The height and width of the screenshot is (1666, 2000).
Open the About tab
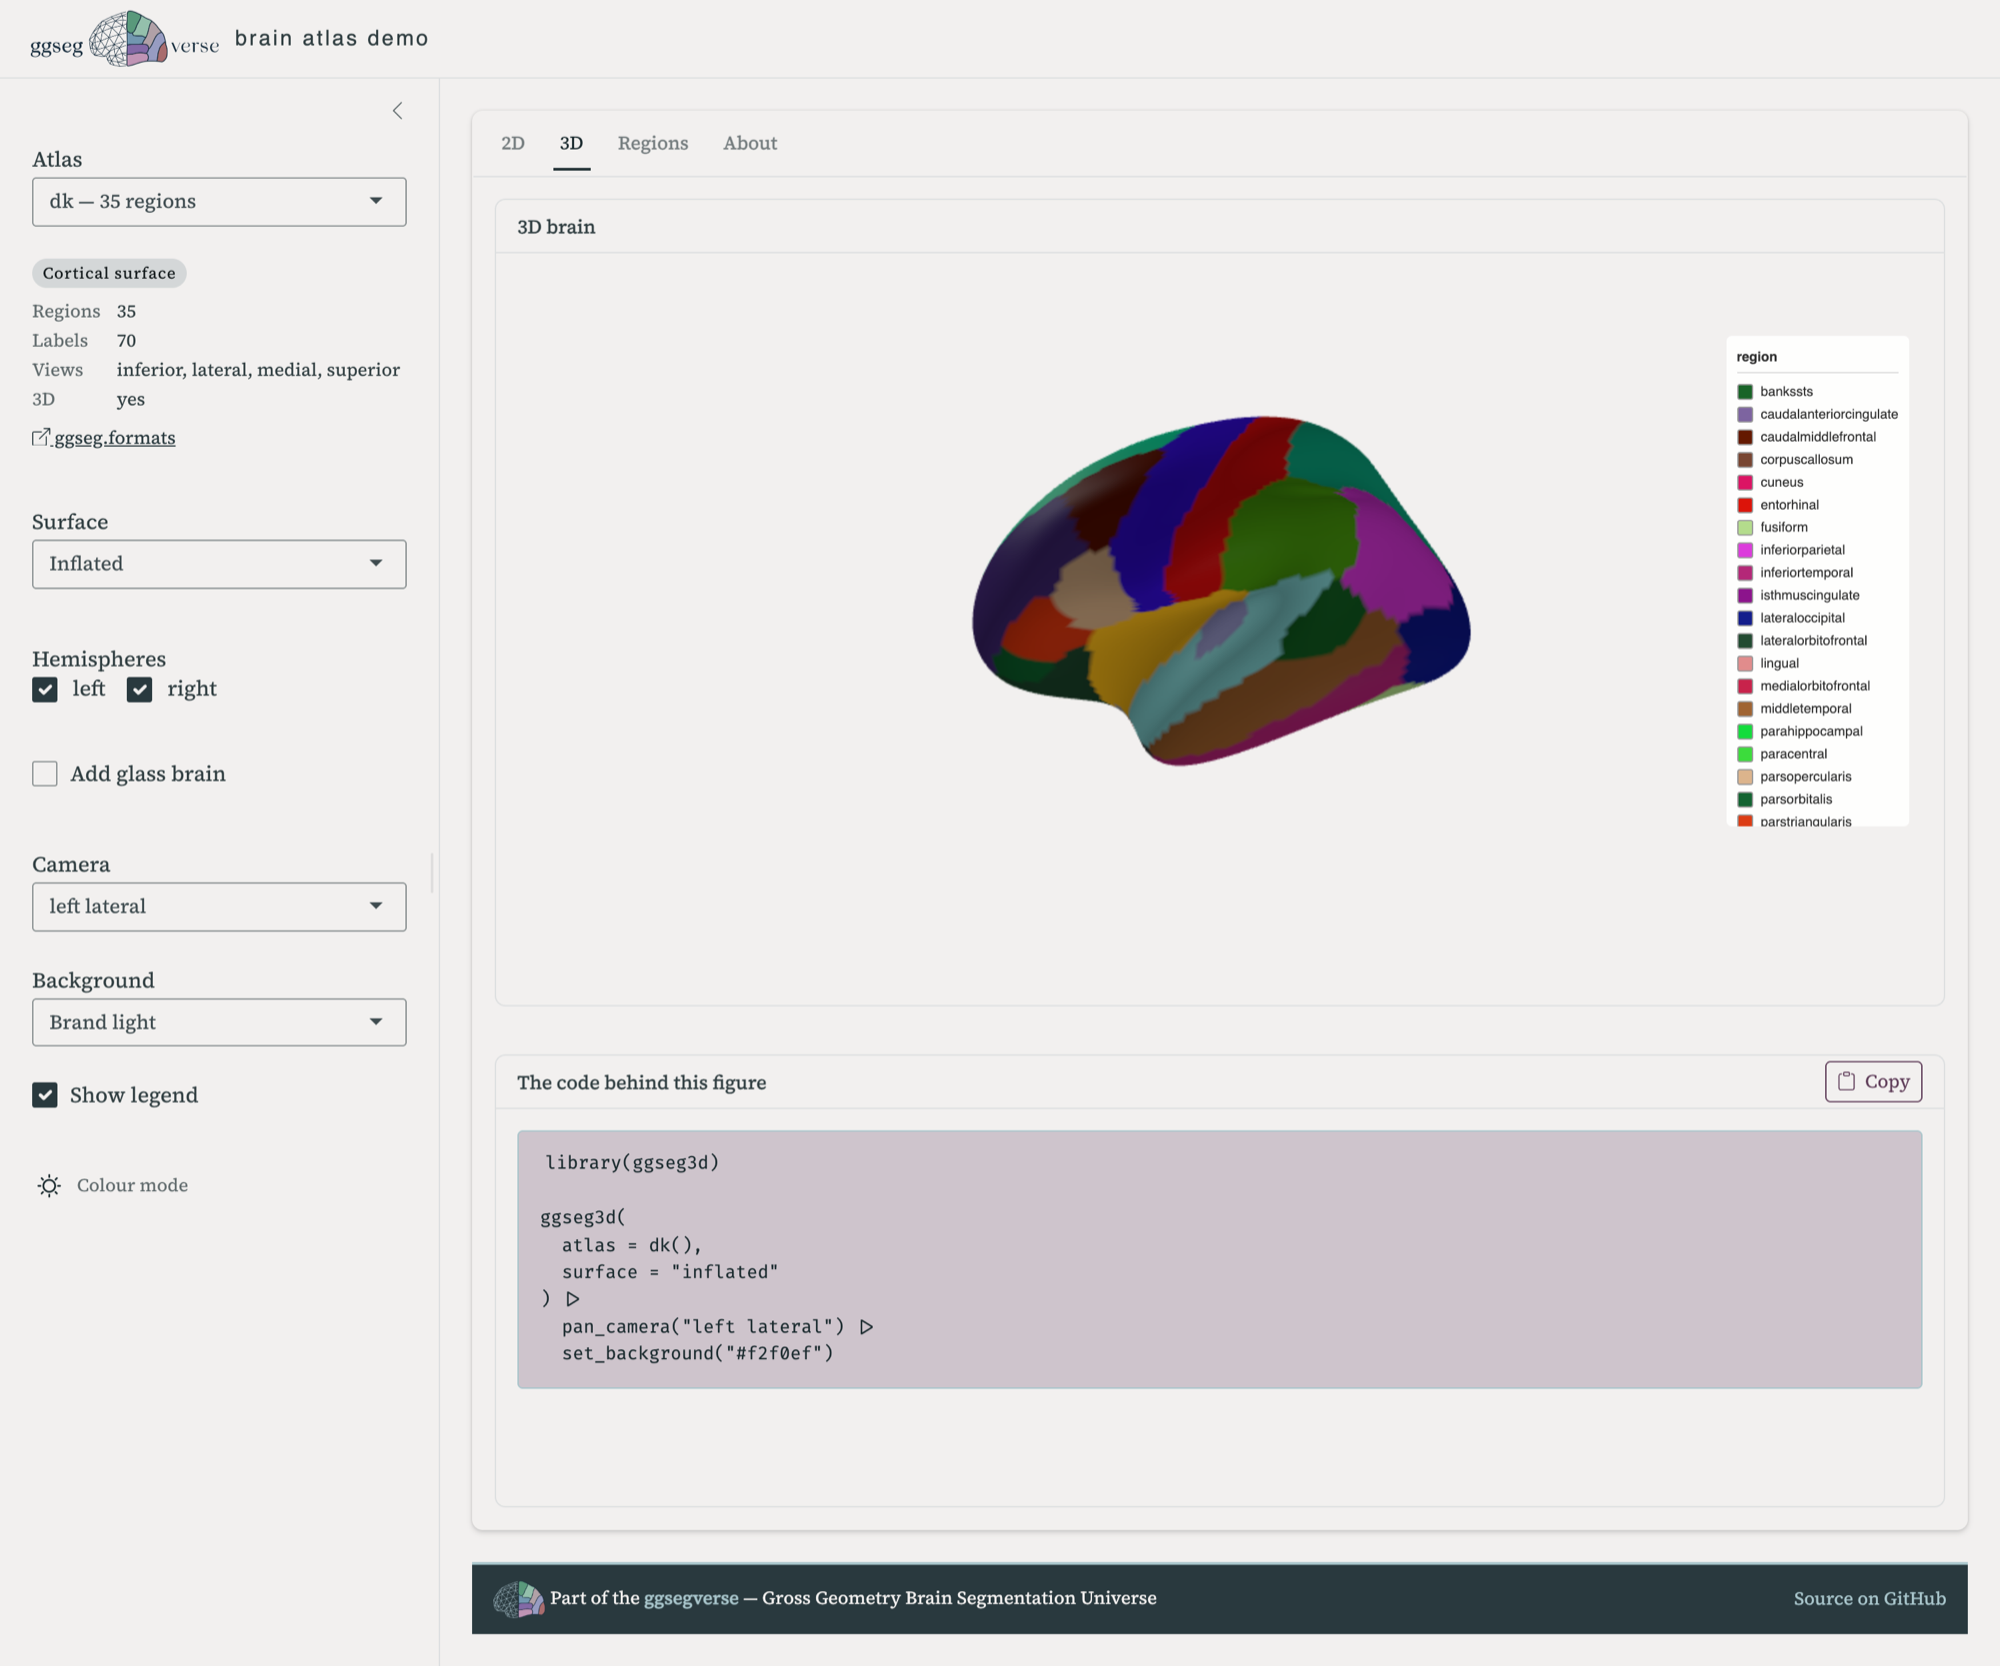[x=750, y=143]
